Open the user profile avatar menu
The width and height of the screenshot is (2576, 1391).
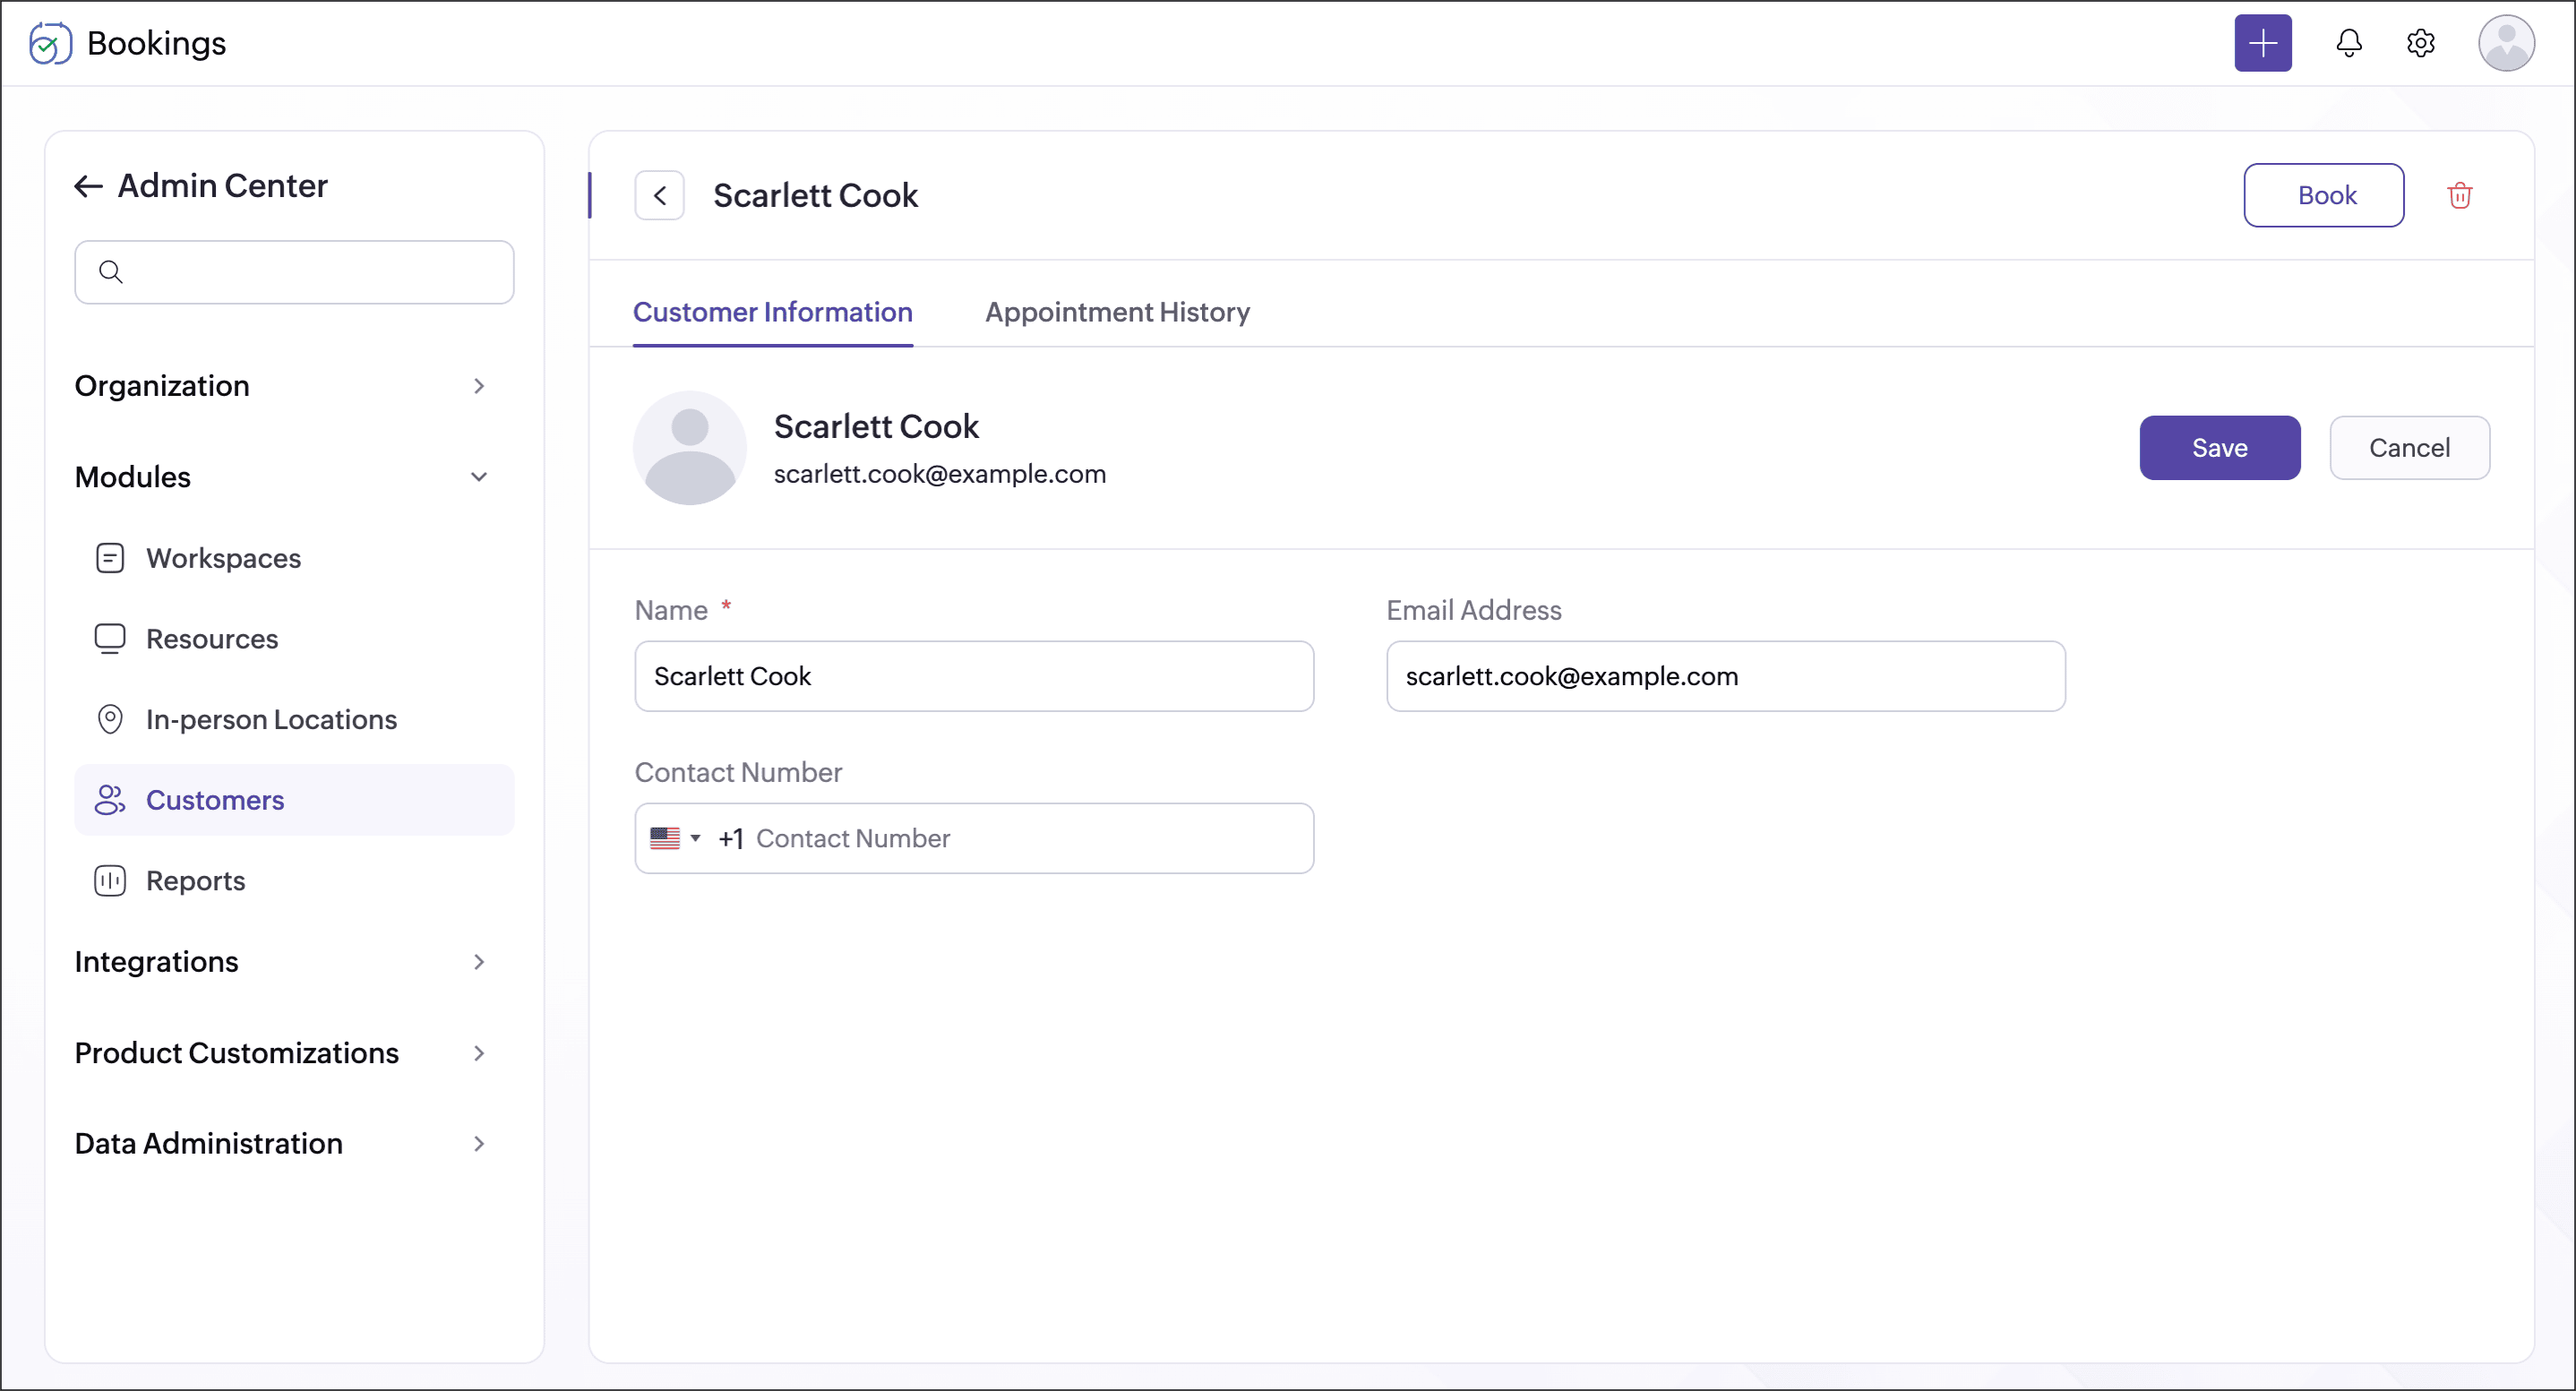click(x=2505, y=43)
